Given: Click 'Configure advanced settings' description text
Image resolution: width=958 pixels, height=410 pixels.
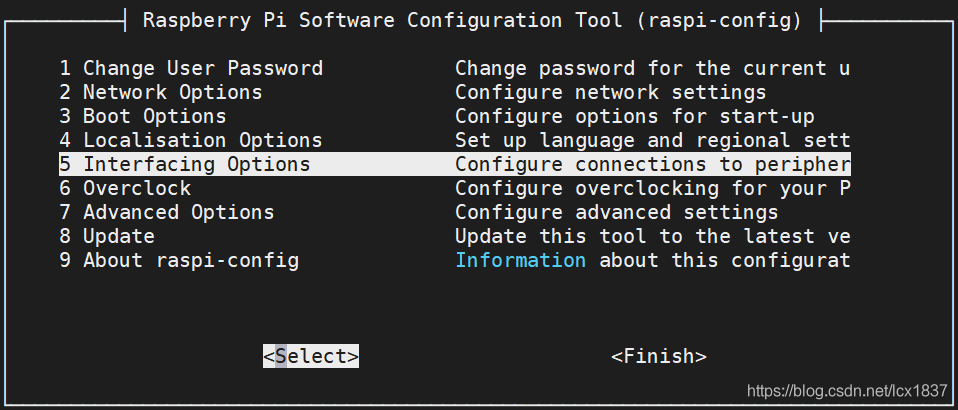Looking at the screenshot, I should click(x=616, y=212).
